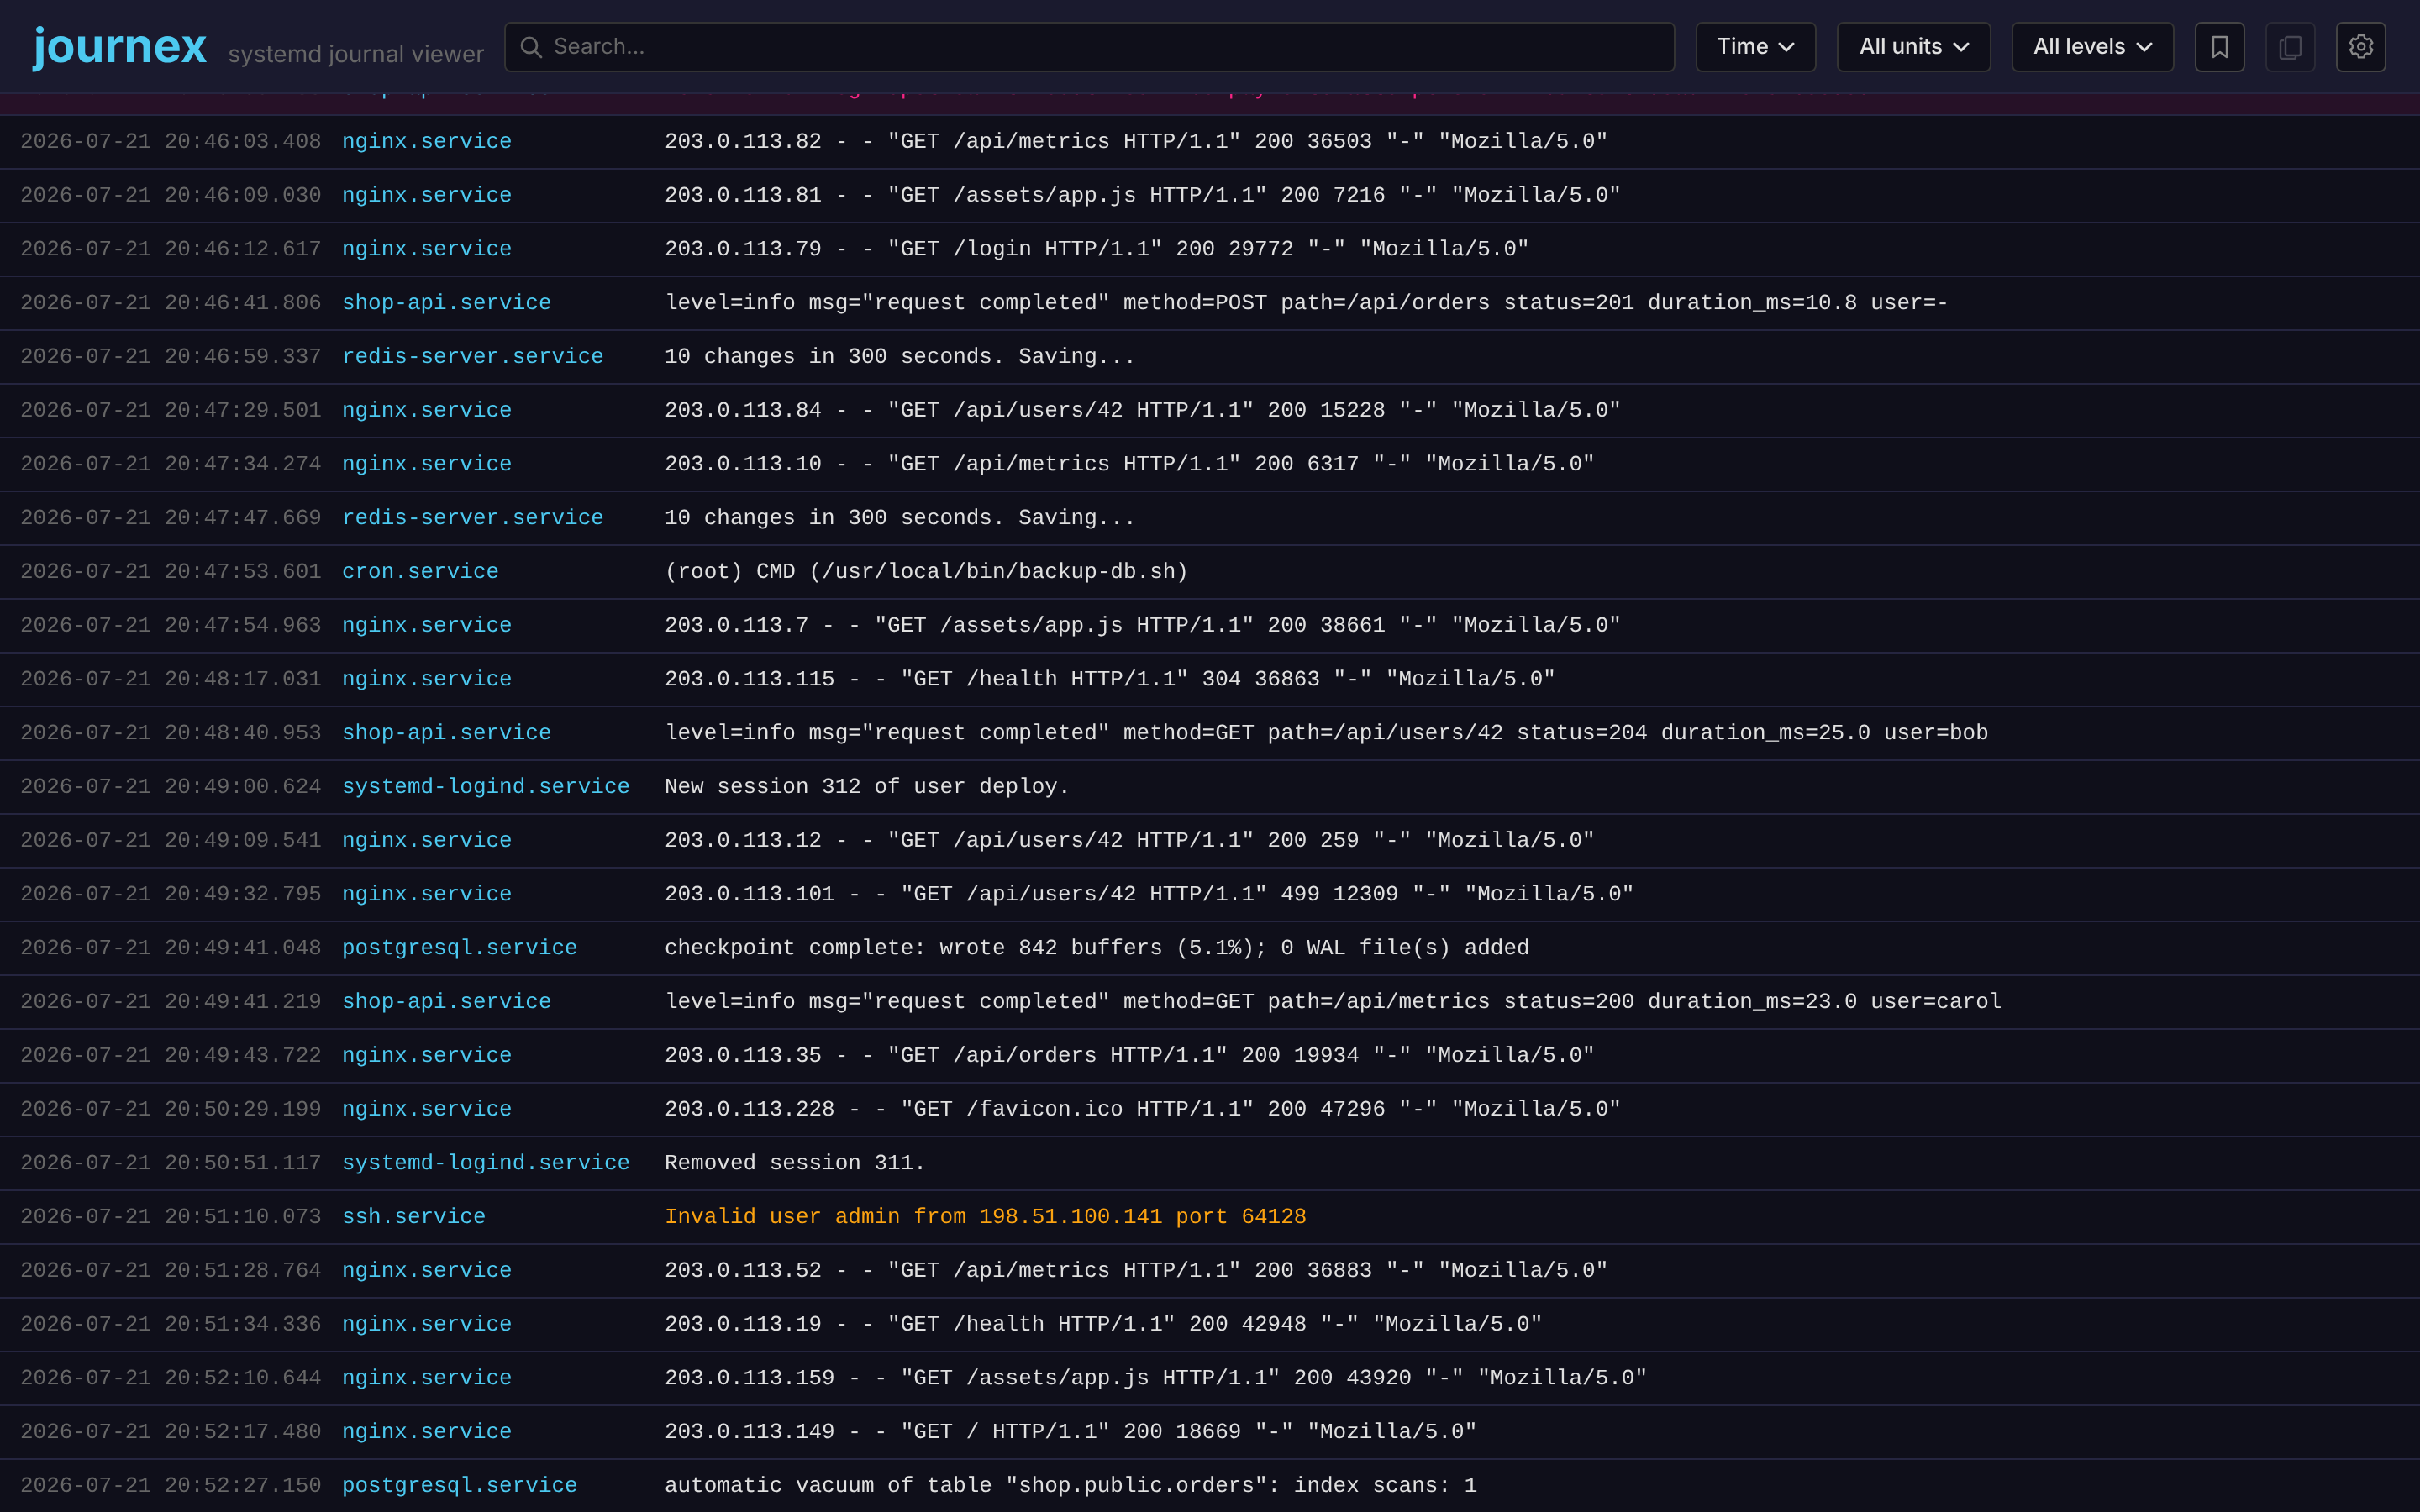Click the Removed session 311 message
The image size is (2420, 1512).
pyautogui.click(x=795, y=1163)
